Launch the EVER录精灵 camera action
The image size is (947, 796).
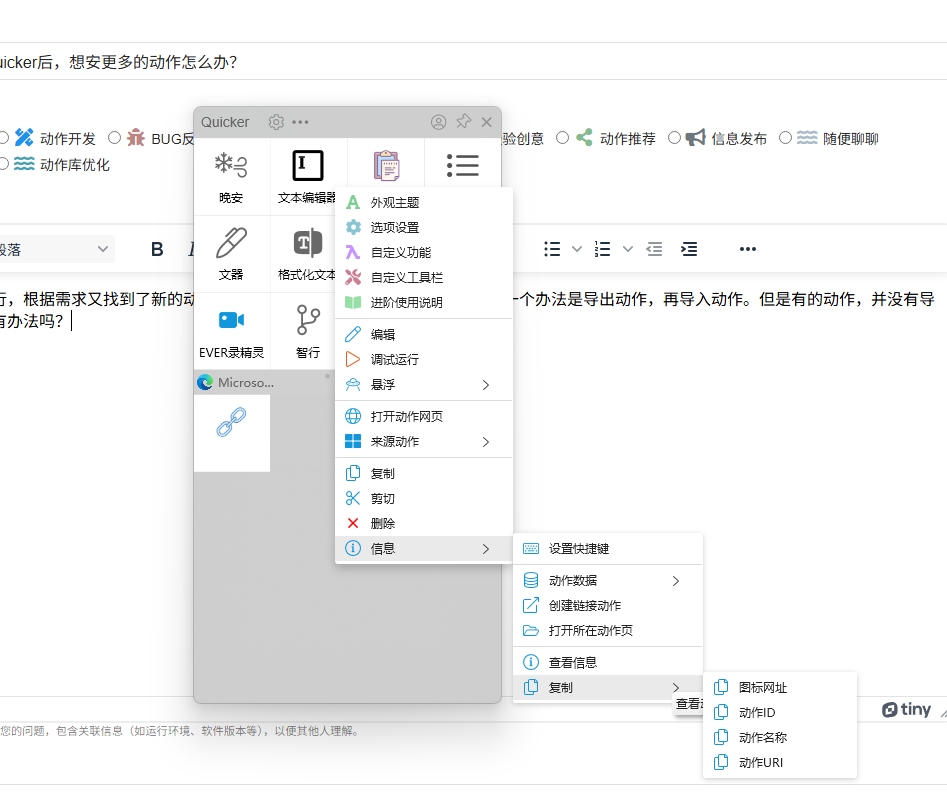(231, 331)
